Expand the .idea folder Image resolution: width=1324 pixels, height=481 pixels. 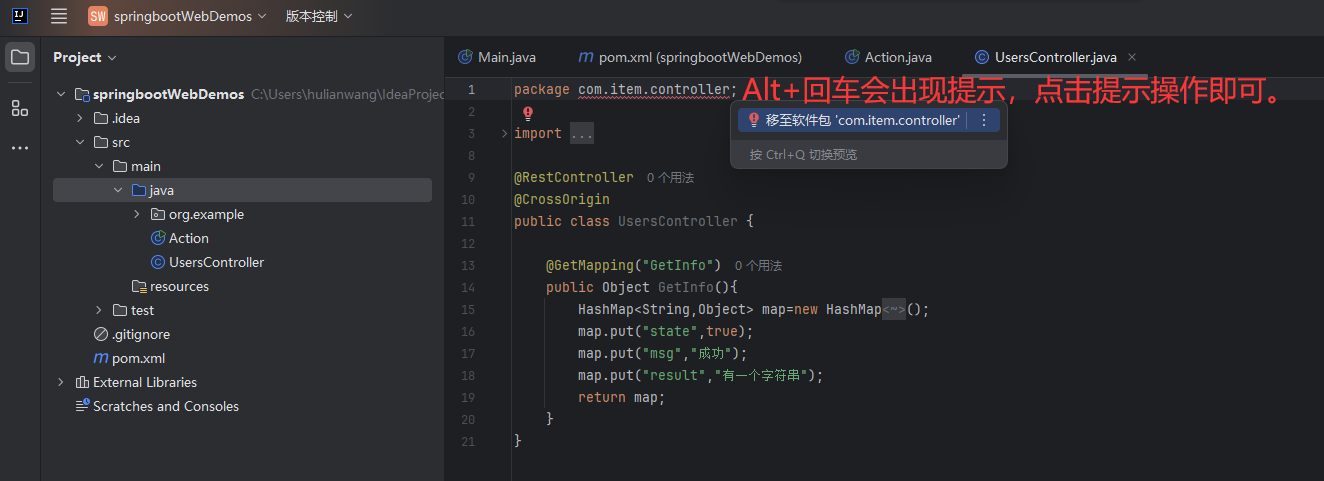[x=80, y=118]
